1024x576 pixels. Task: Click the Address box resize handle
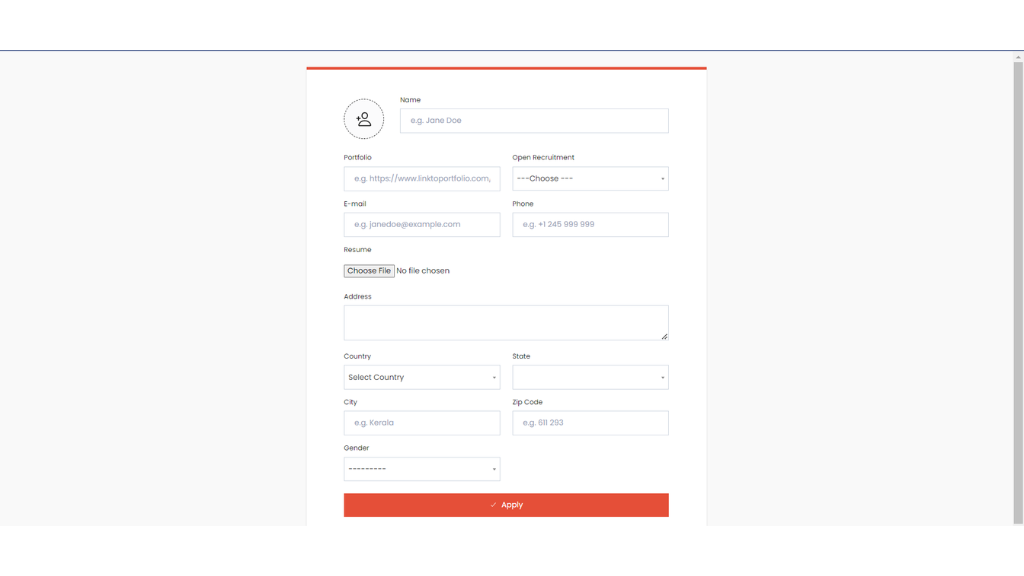(x=664, y=336)
